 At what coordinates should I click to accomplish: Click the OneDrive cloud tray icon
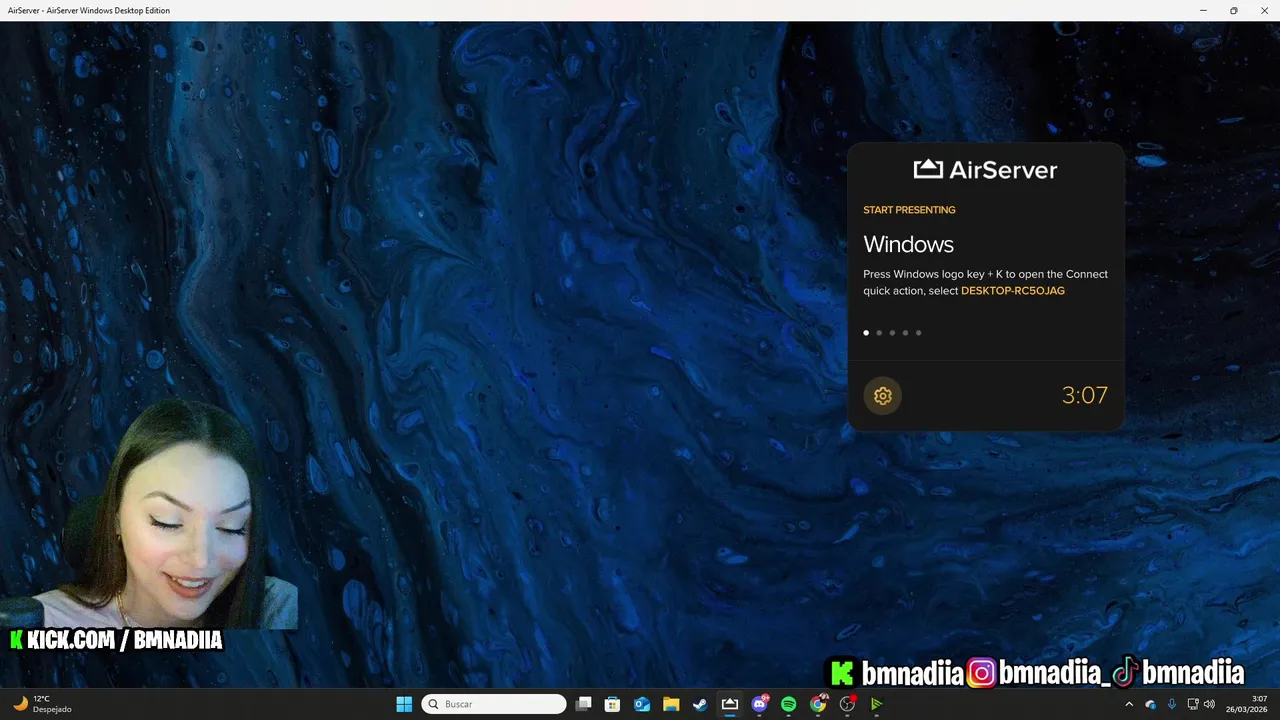point(1151,704)
